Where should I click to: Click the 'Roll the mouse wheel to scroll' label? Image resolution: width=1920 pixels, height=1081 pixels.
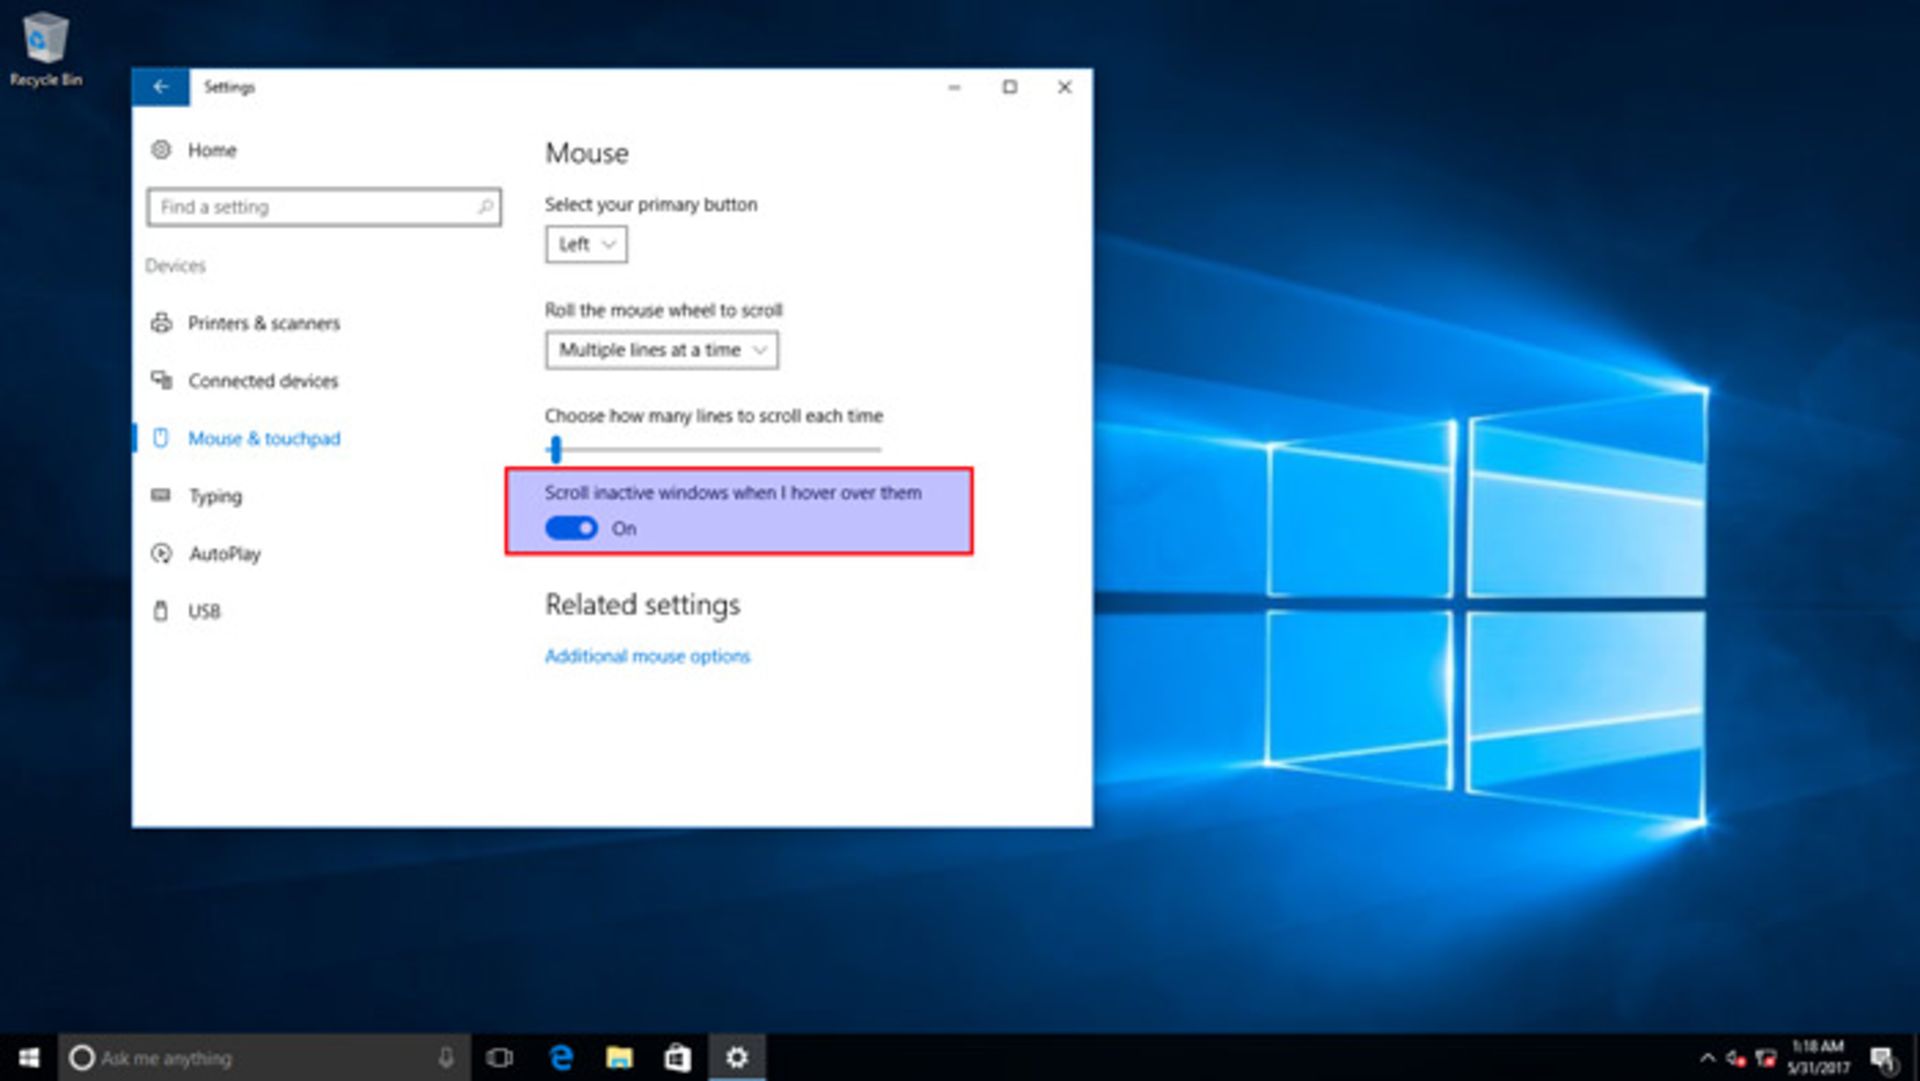pos(664,310)
